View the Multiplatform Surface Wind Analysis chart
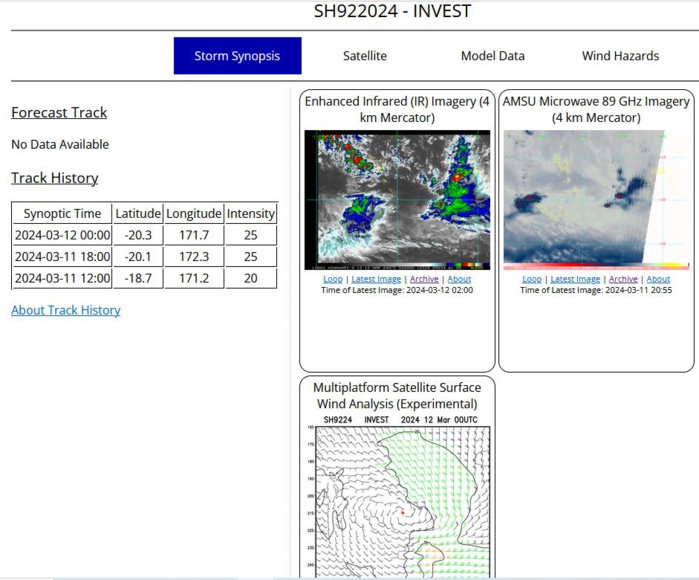The height and width of the screenshot is (580, 699). coord(397,495)
